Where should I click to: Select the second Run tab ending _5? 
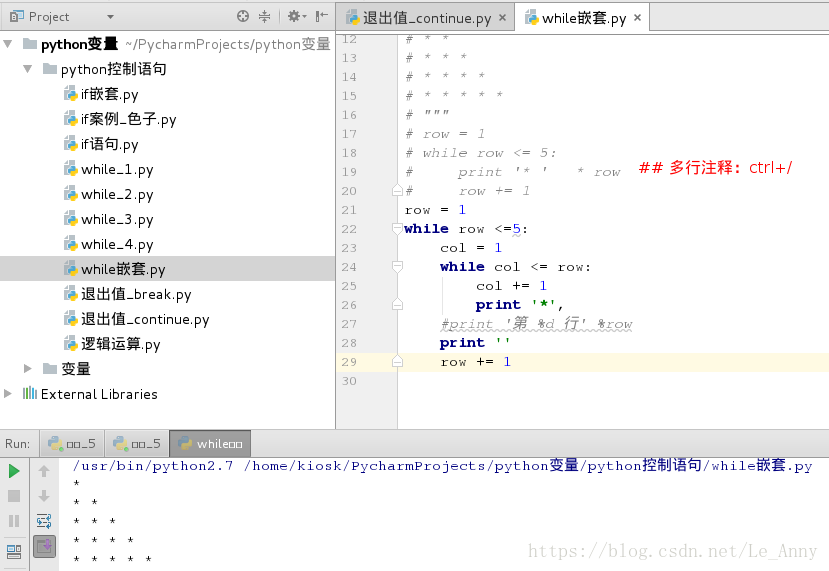(137, 444)
